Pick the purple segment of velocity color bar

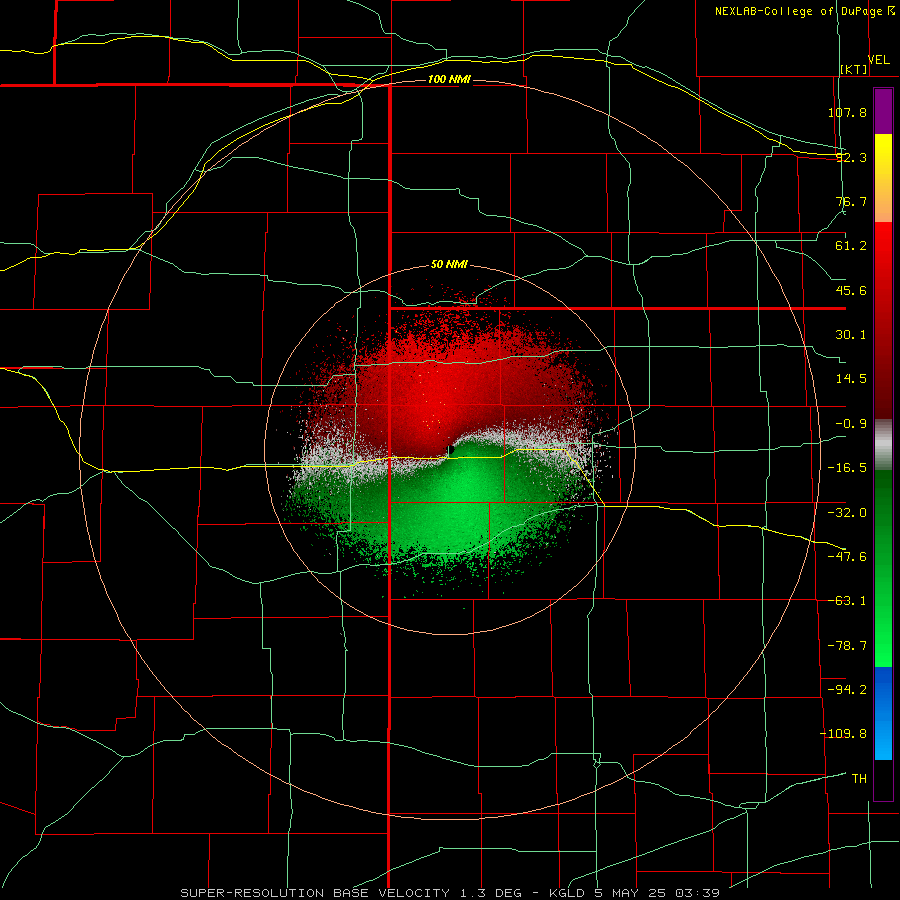pyautogui.click(x=883, y=111)
